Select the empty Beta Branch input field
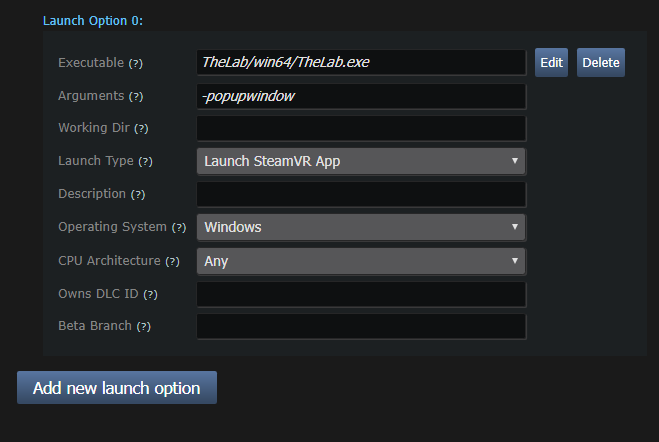Screen dimensions: 659x442 coord(361,326)
